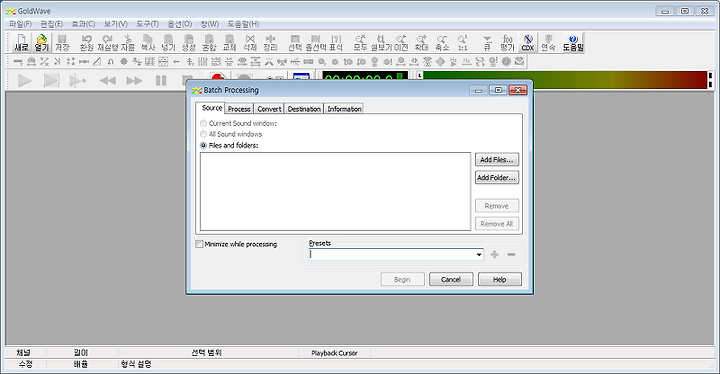Open the 편집(E) menu
The image size is (720, 374).
51,24
